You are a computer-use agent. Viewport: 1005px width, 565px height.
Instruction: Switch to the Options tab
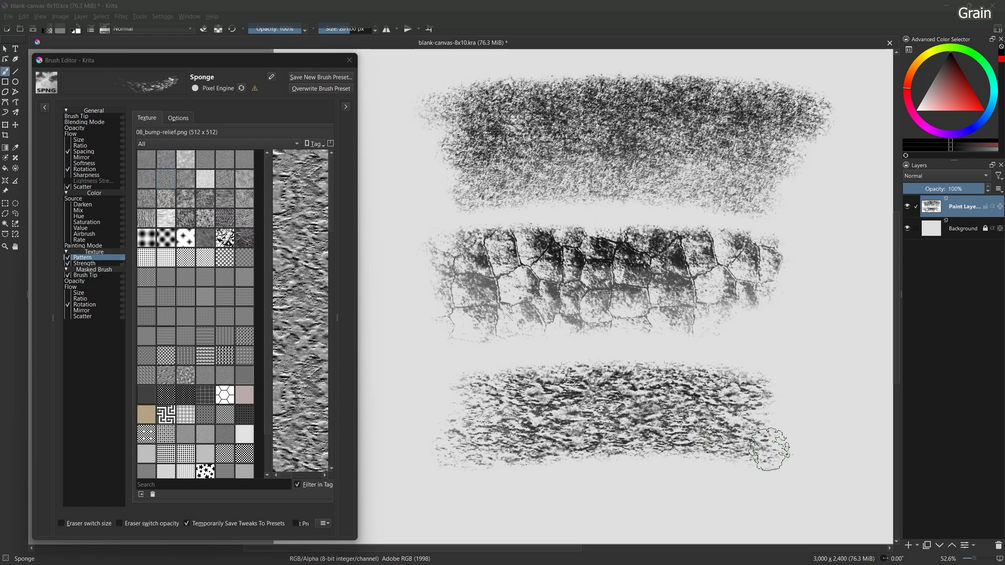click(178, 118)
